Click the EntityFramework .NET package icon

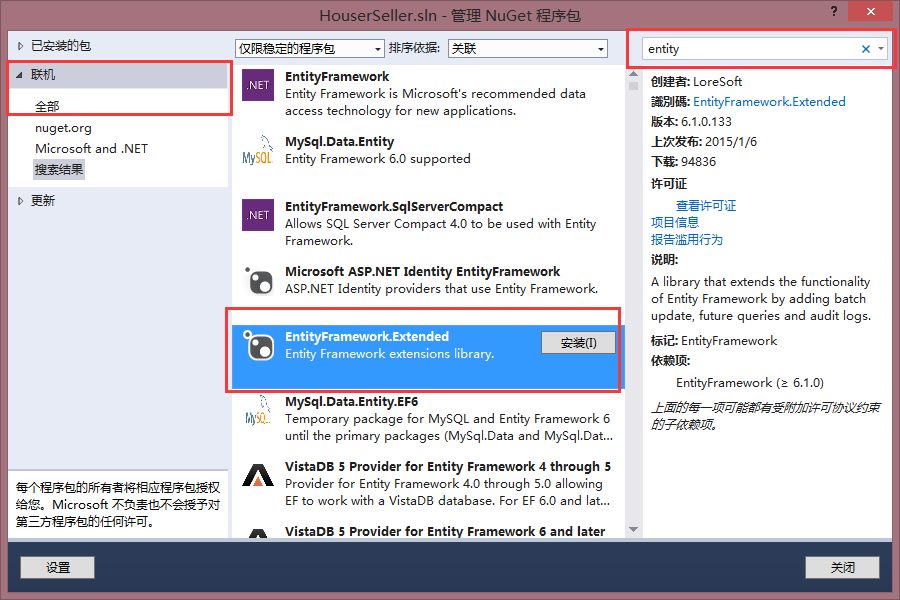[258, 85]
